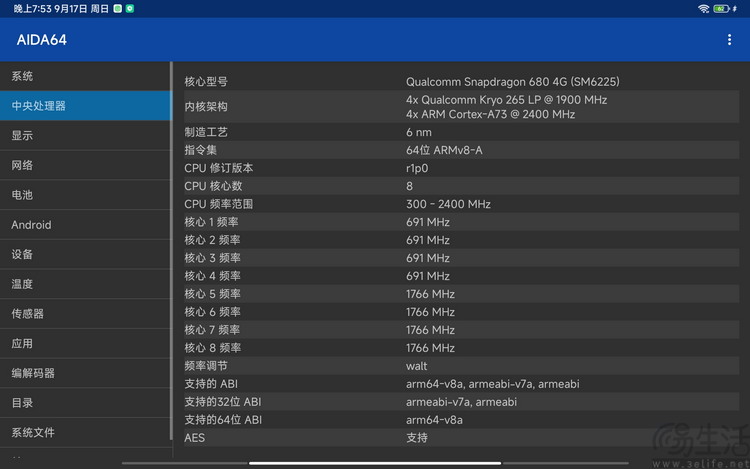Viewport: 750px width, 469px height.
Task: Select the 支持的 ABI label
Action: (x=211, y=384)
